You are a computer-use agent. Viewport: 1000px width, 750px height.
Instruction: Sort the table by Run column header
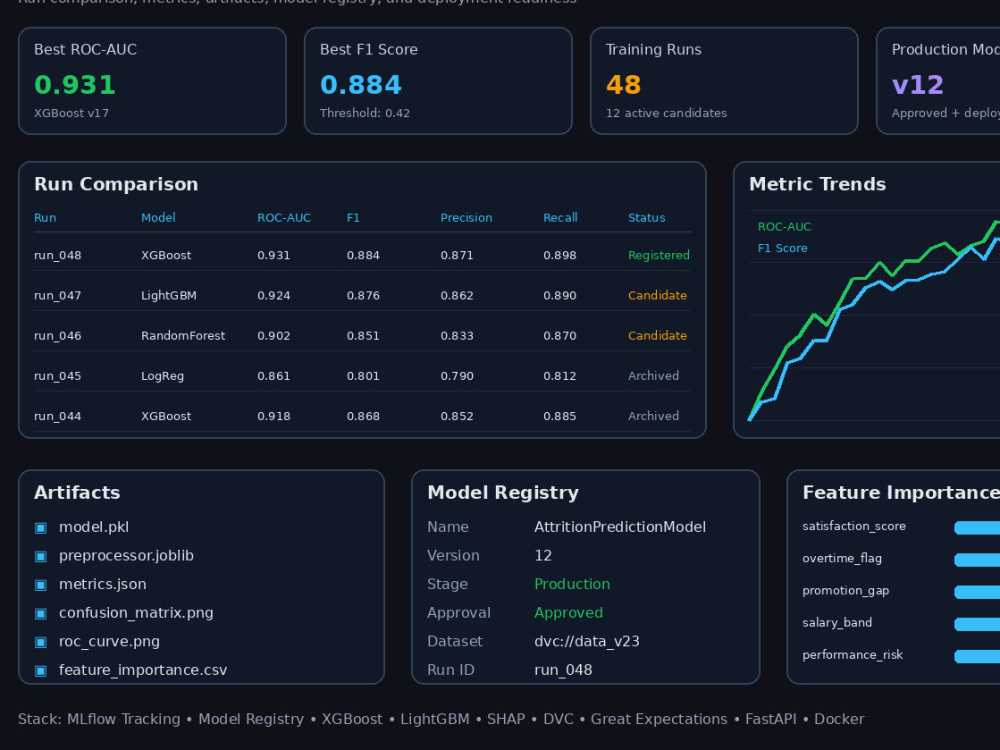point(45,217)
